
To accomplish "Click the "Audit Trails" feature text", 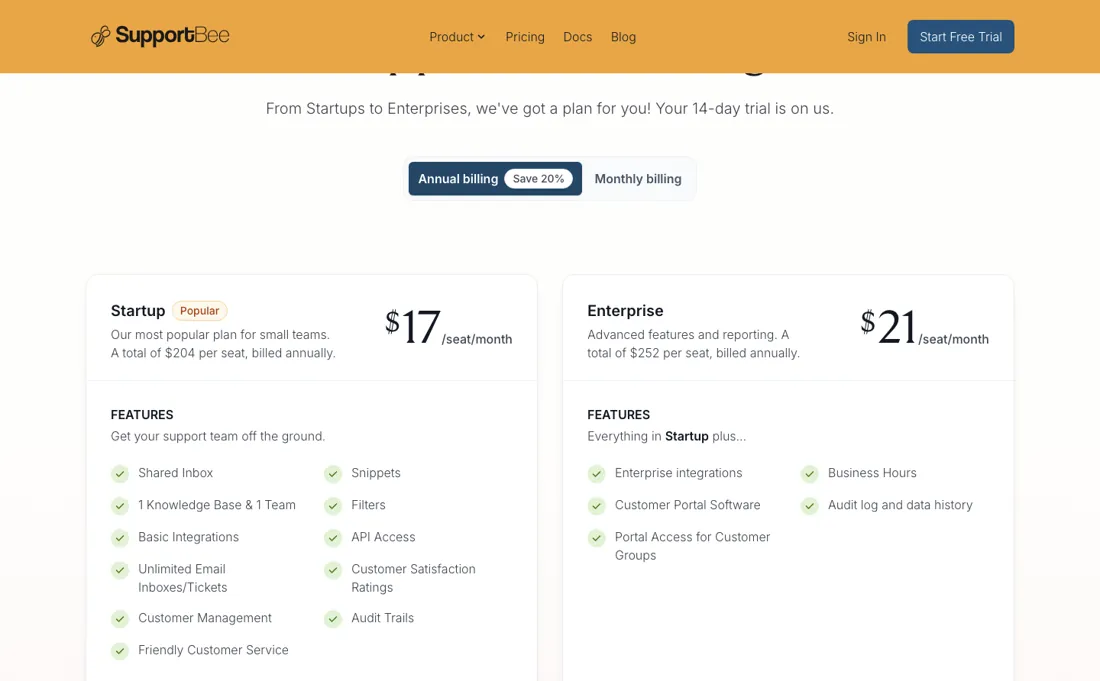I will pyautogui.click(x=382, y=618).
